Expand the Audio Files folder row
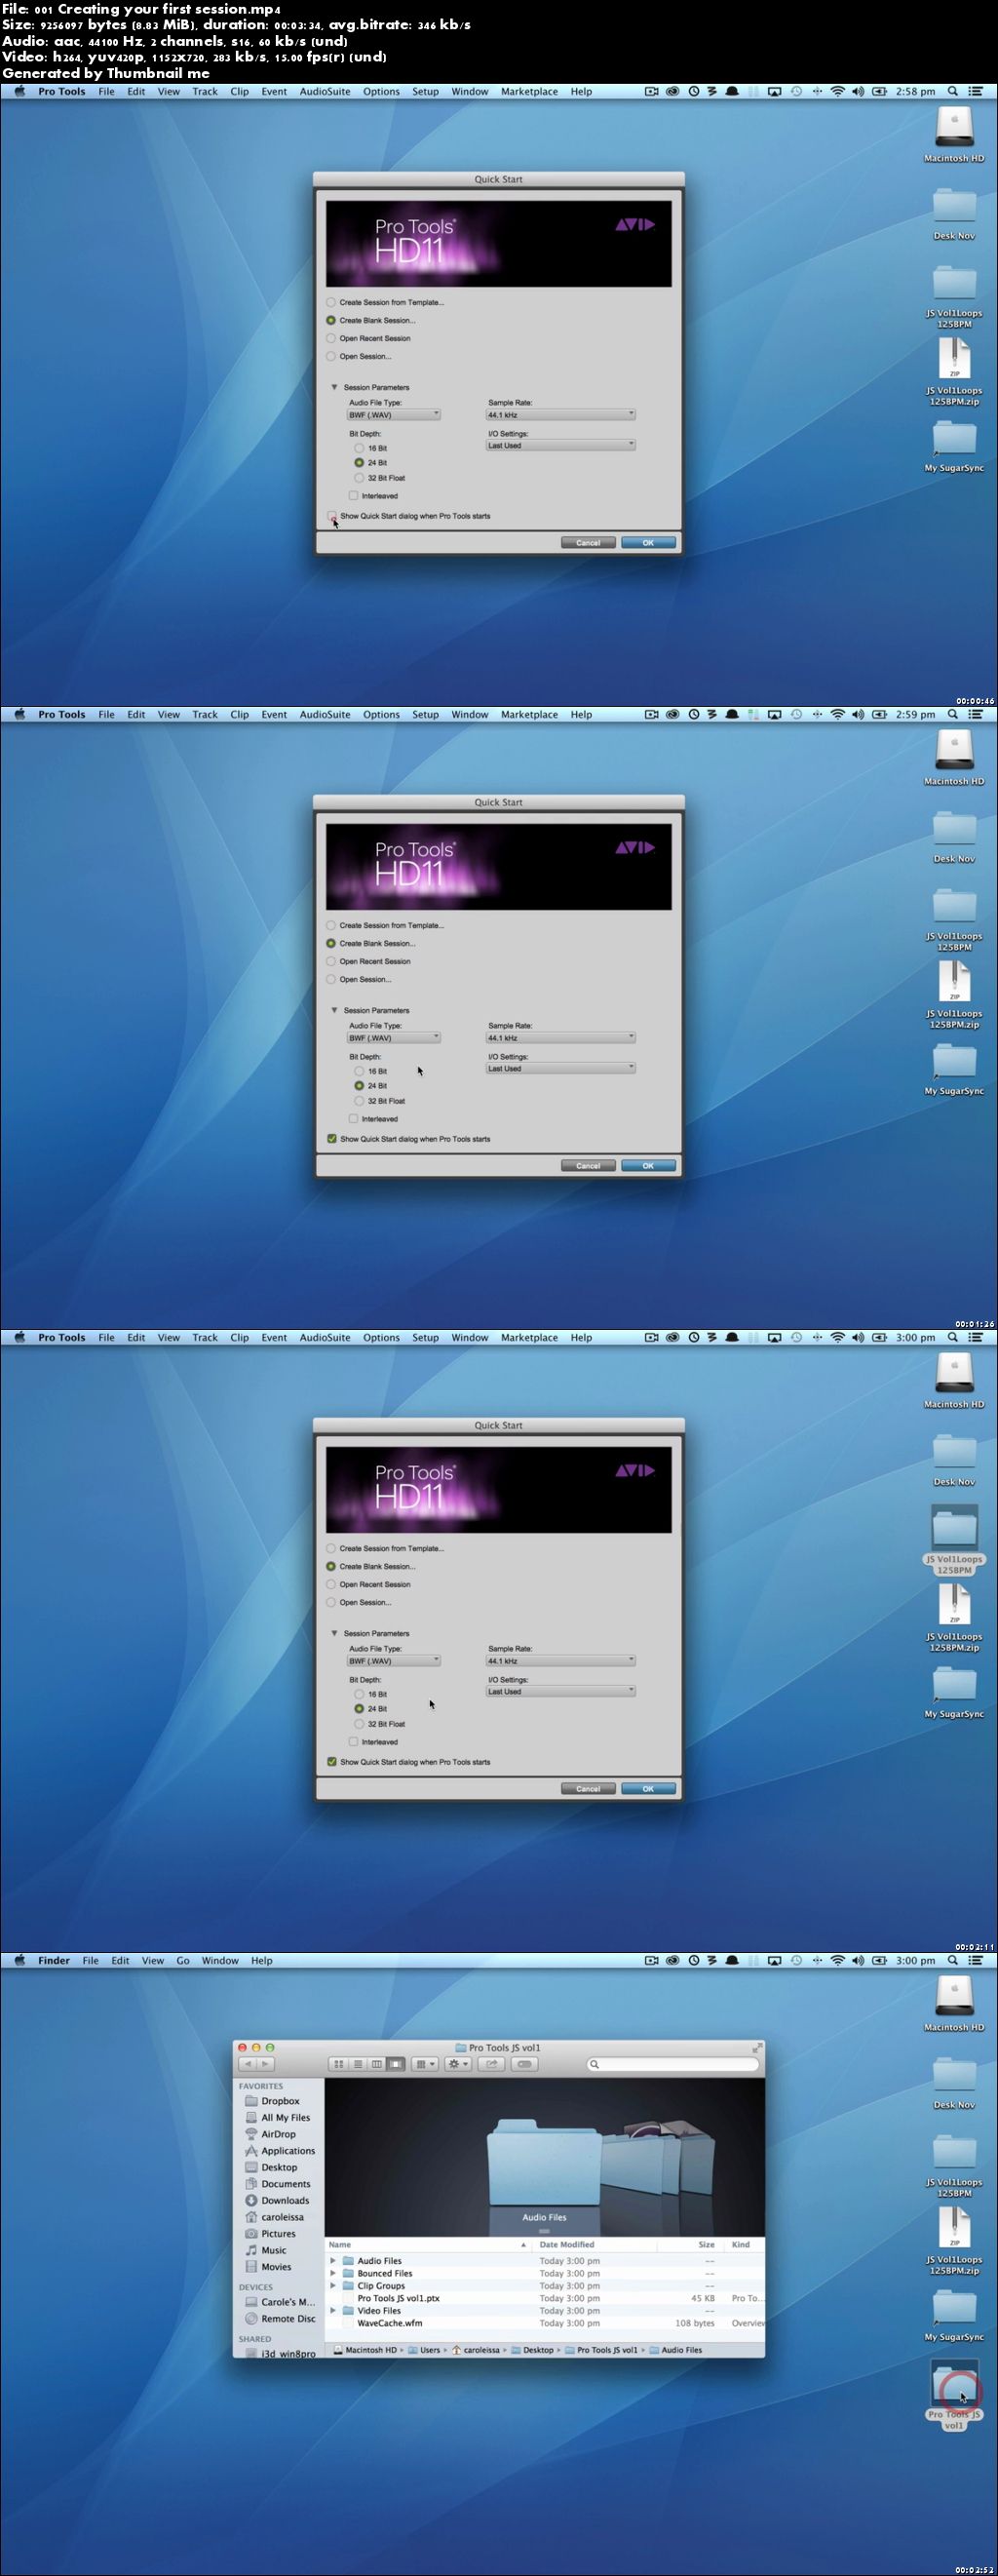The width and height of the screenshot is (998, 2576). coord(333,2260)
